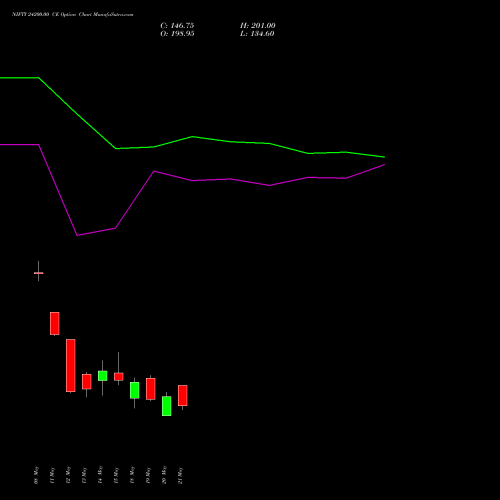Viewport: 500px width, 500px height.
Task: Click the close value C: 146.75
Action: tap(177, 26)
